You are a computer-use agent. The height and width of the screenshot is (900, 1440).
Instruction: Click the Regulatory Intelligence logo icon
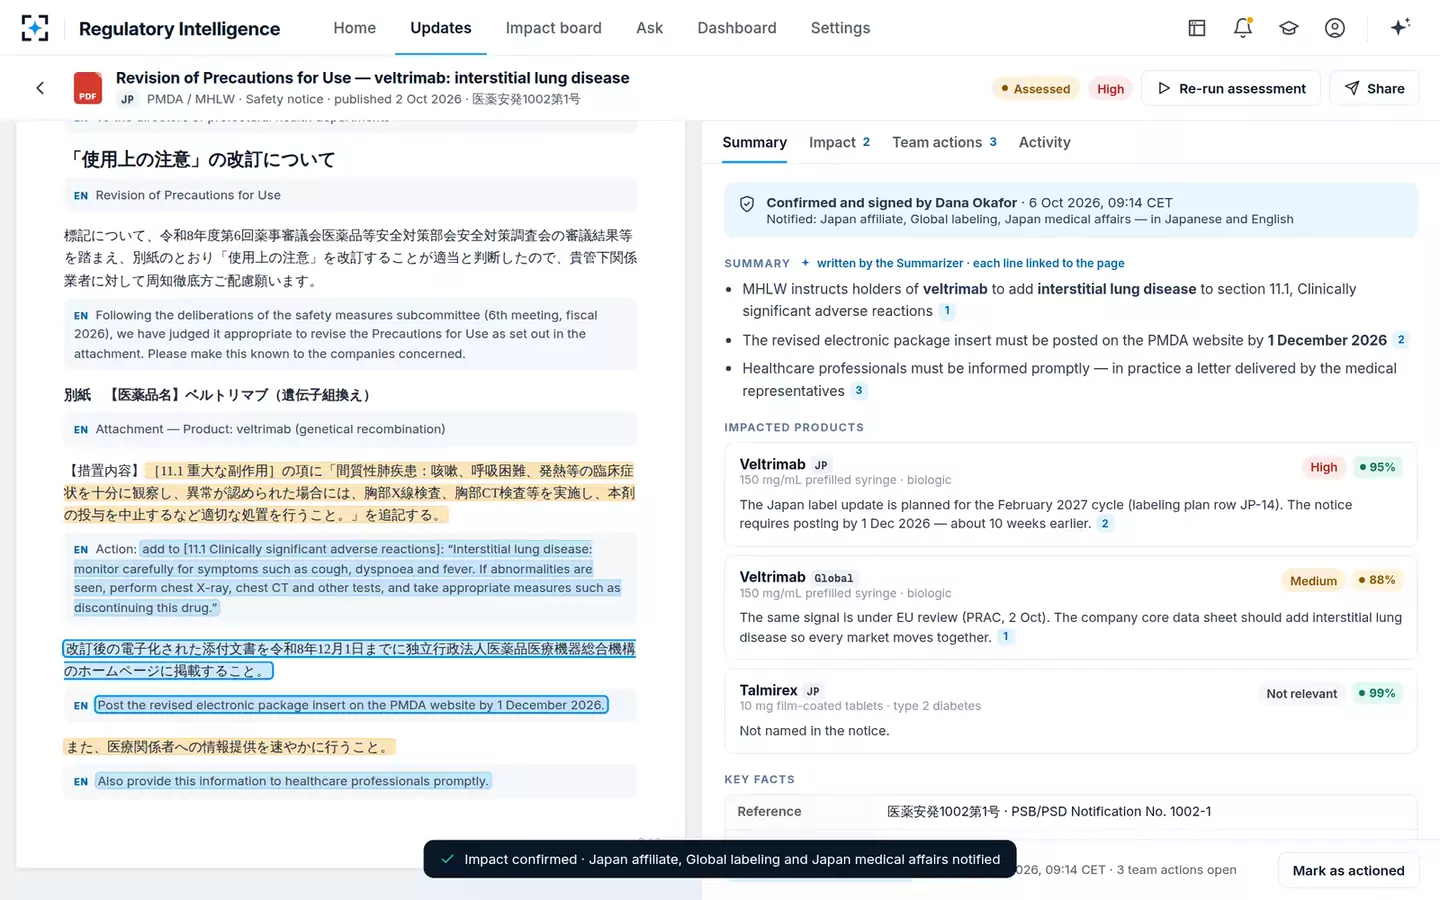[35, 28]
